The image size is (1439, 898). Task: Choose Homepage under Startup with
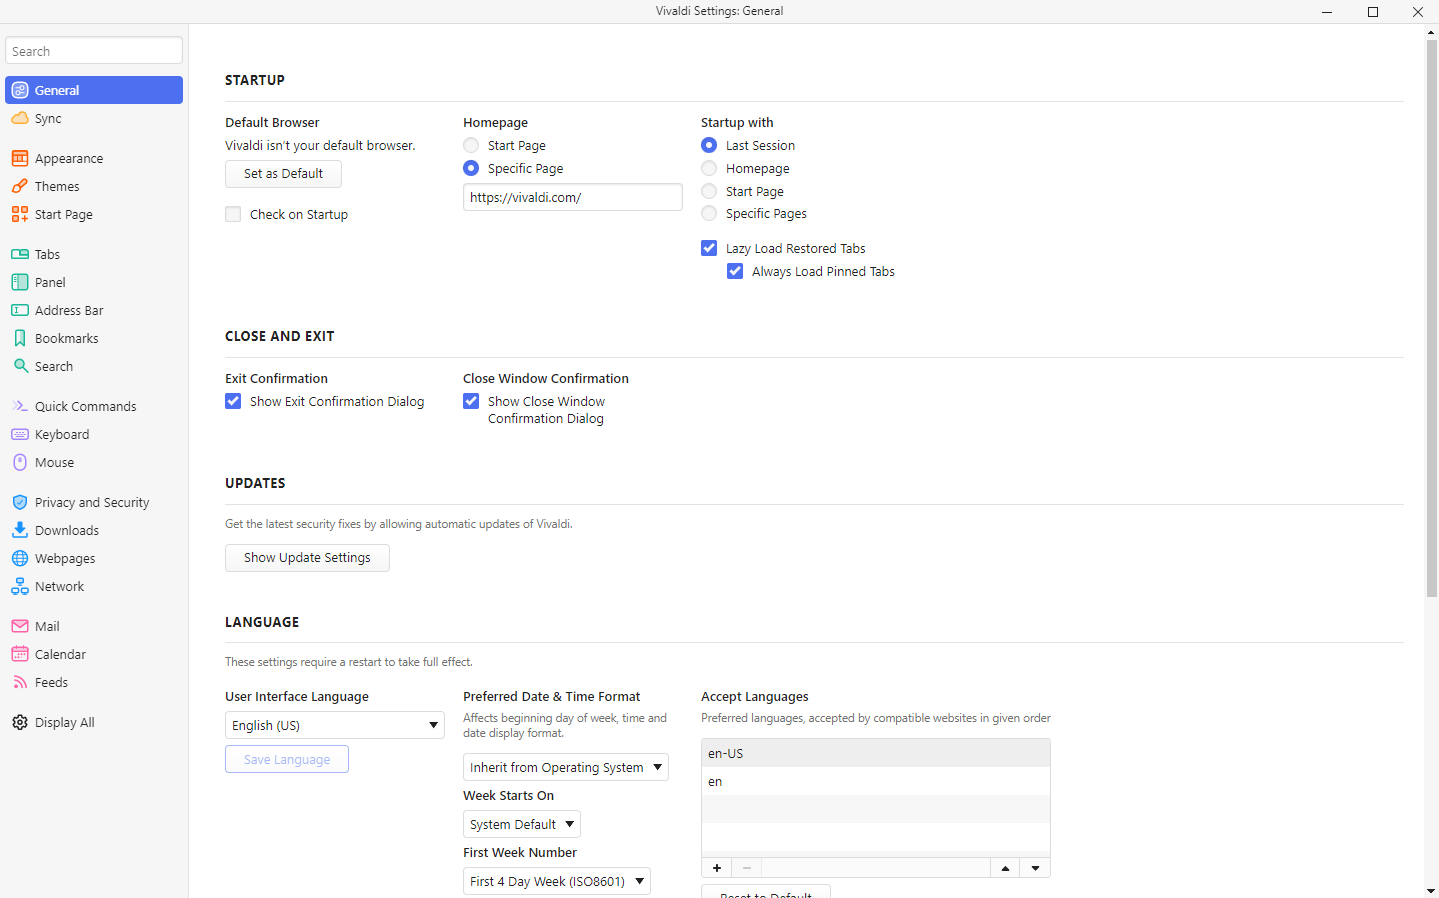coord(709,168)
